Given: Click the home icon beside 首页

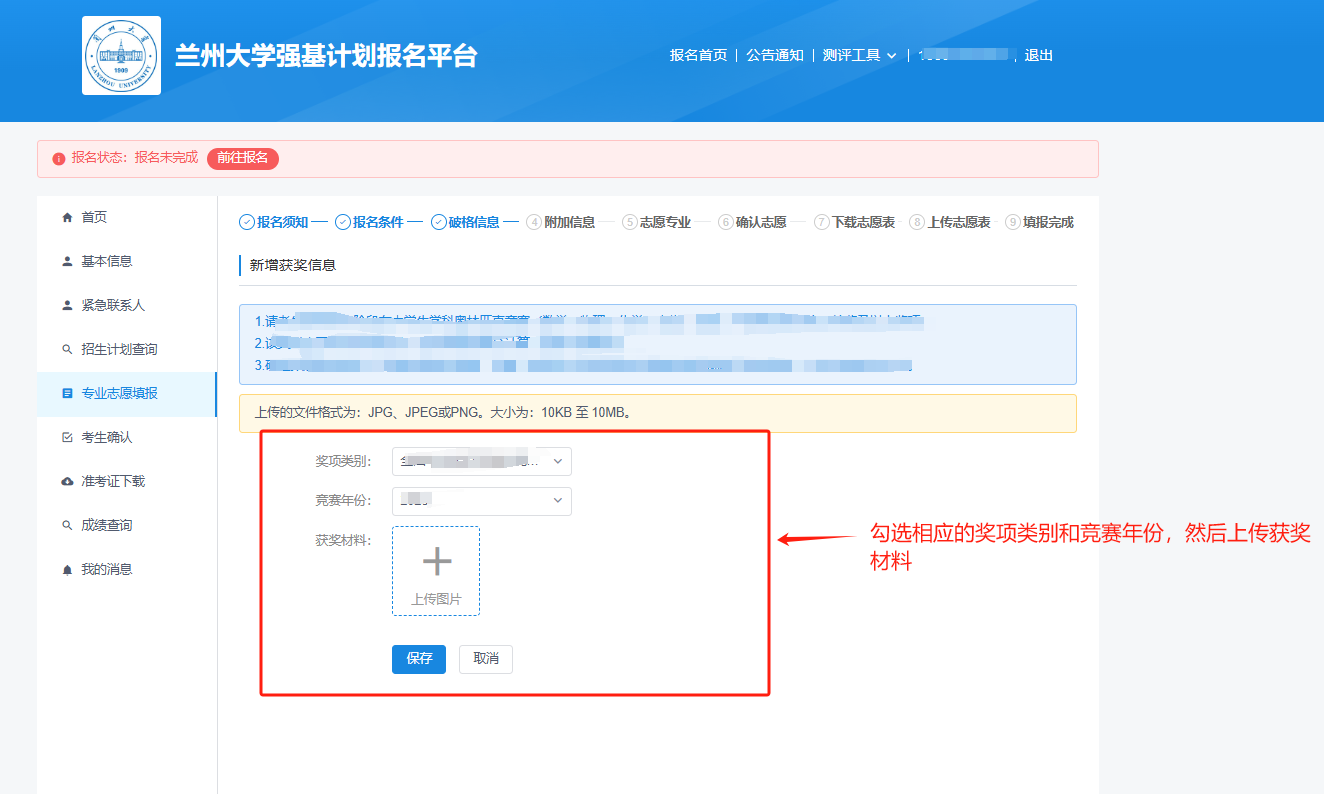Looking at the screenshot, I should pos(67,217).
